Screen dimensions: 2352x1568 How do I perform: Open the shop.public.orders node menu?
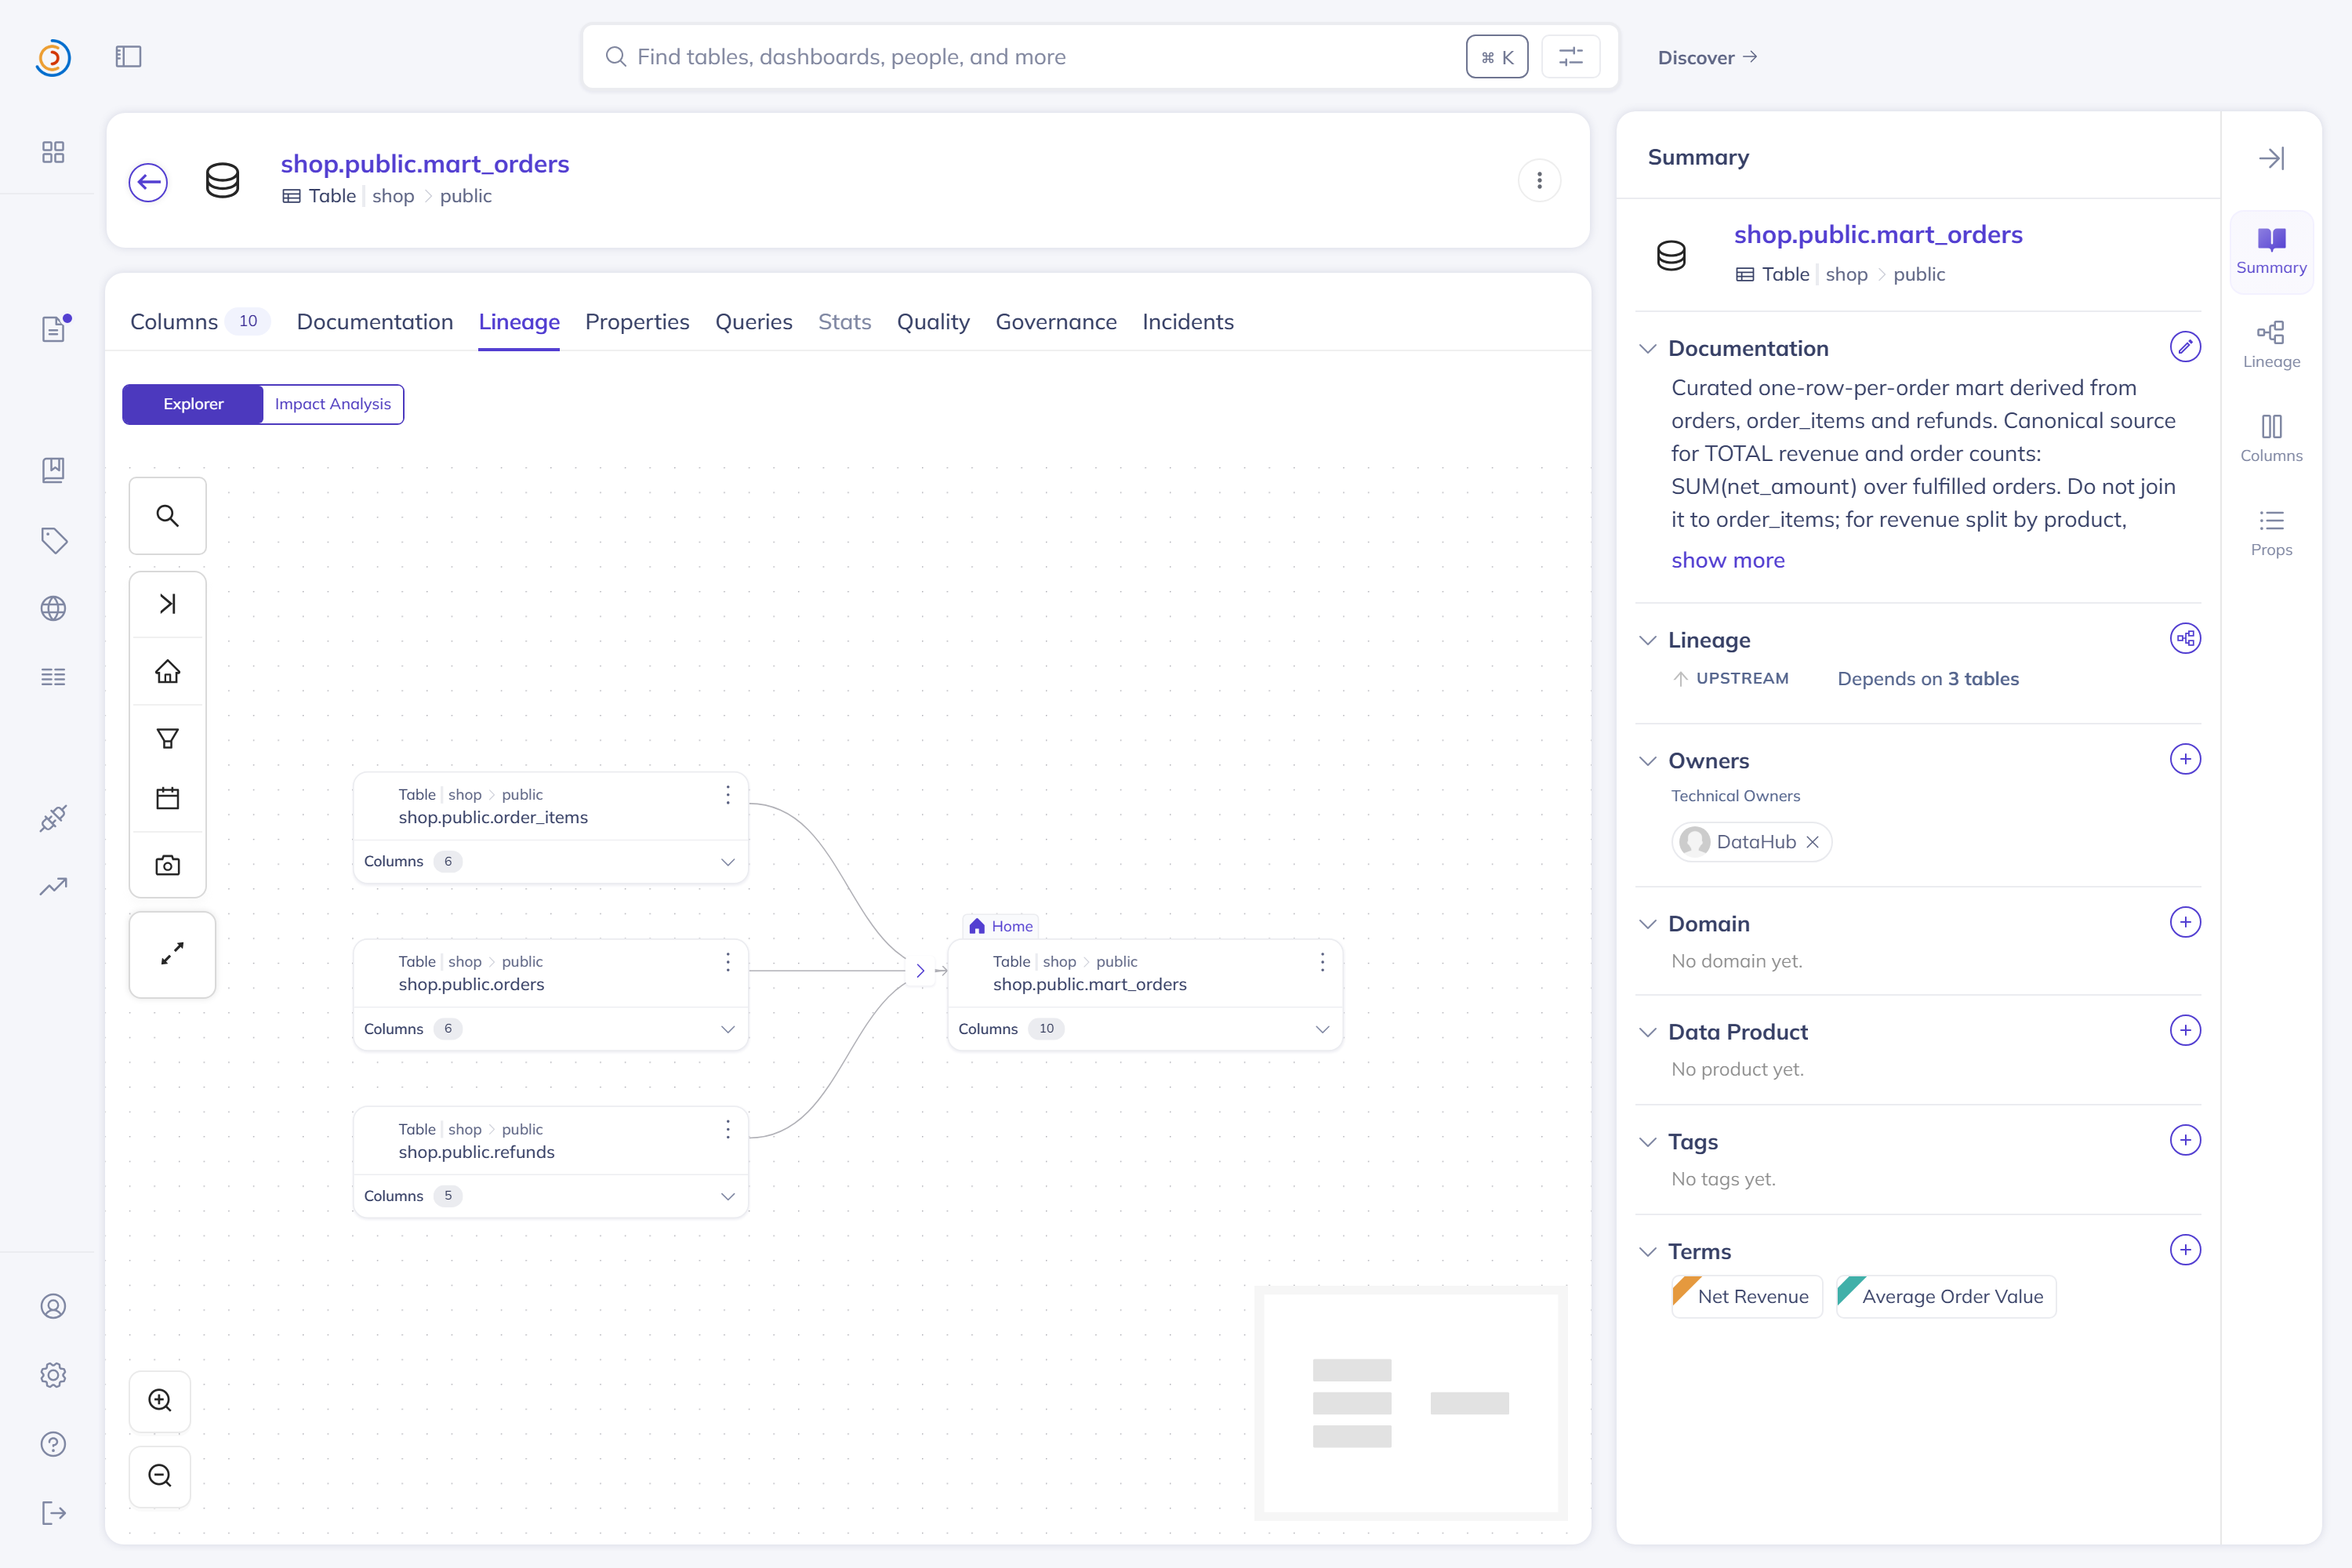coord(728,962)
